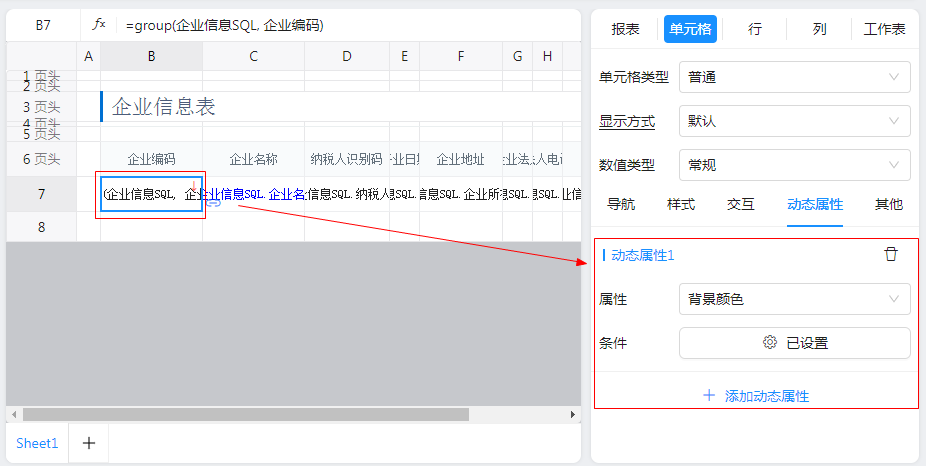Switch to the 工作表 tab

click(x=884, y=29)
